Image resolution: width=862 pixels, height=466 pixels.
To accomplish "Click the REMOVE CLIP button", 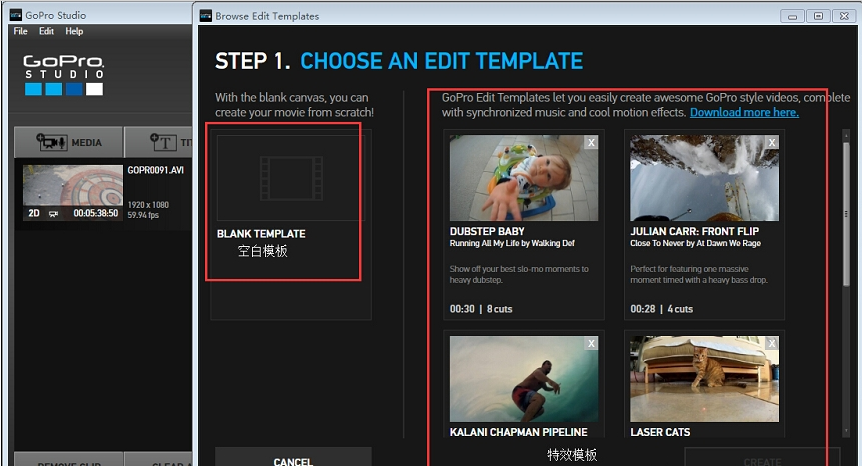I will tap(69, 460).
